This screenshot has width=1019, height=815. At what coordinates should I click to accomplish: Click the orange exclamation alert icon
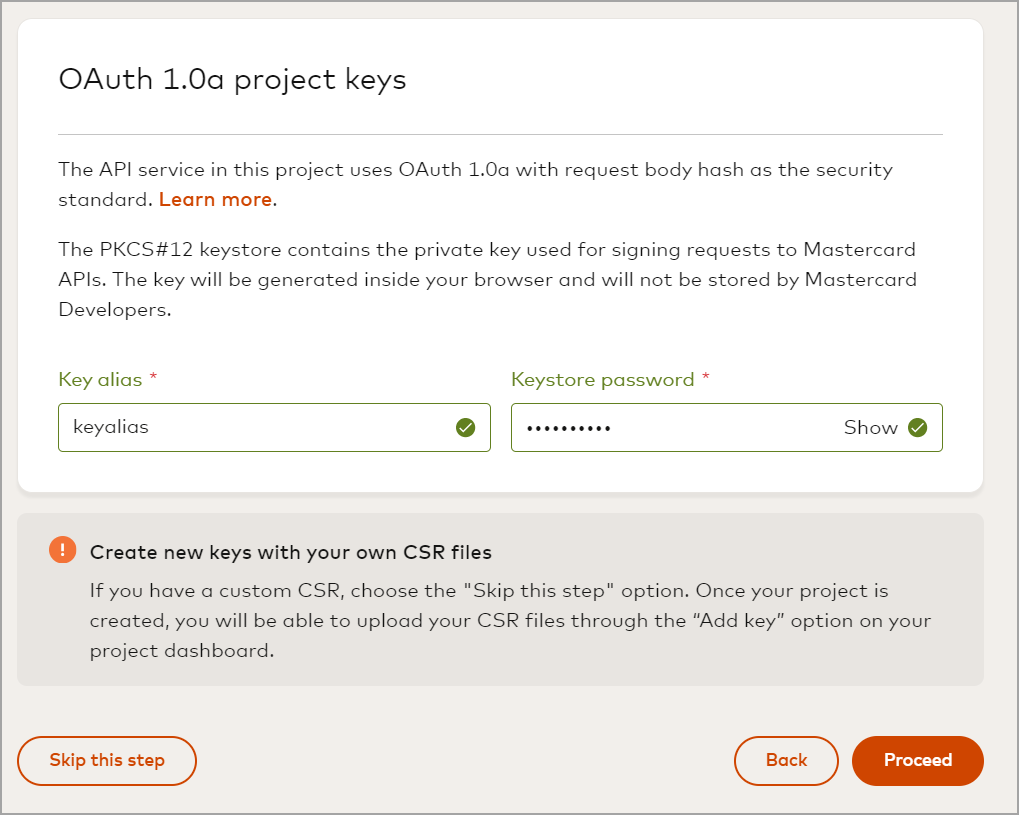coord(64,550)
